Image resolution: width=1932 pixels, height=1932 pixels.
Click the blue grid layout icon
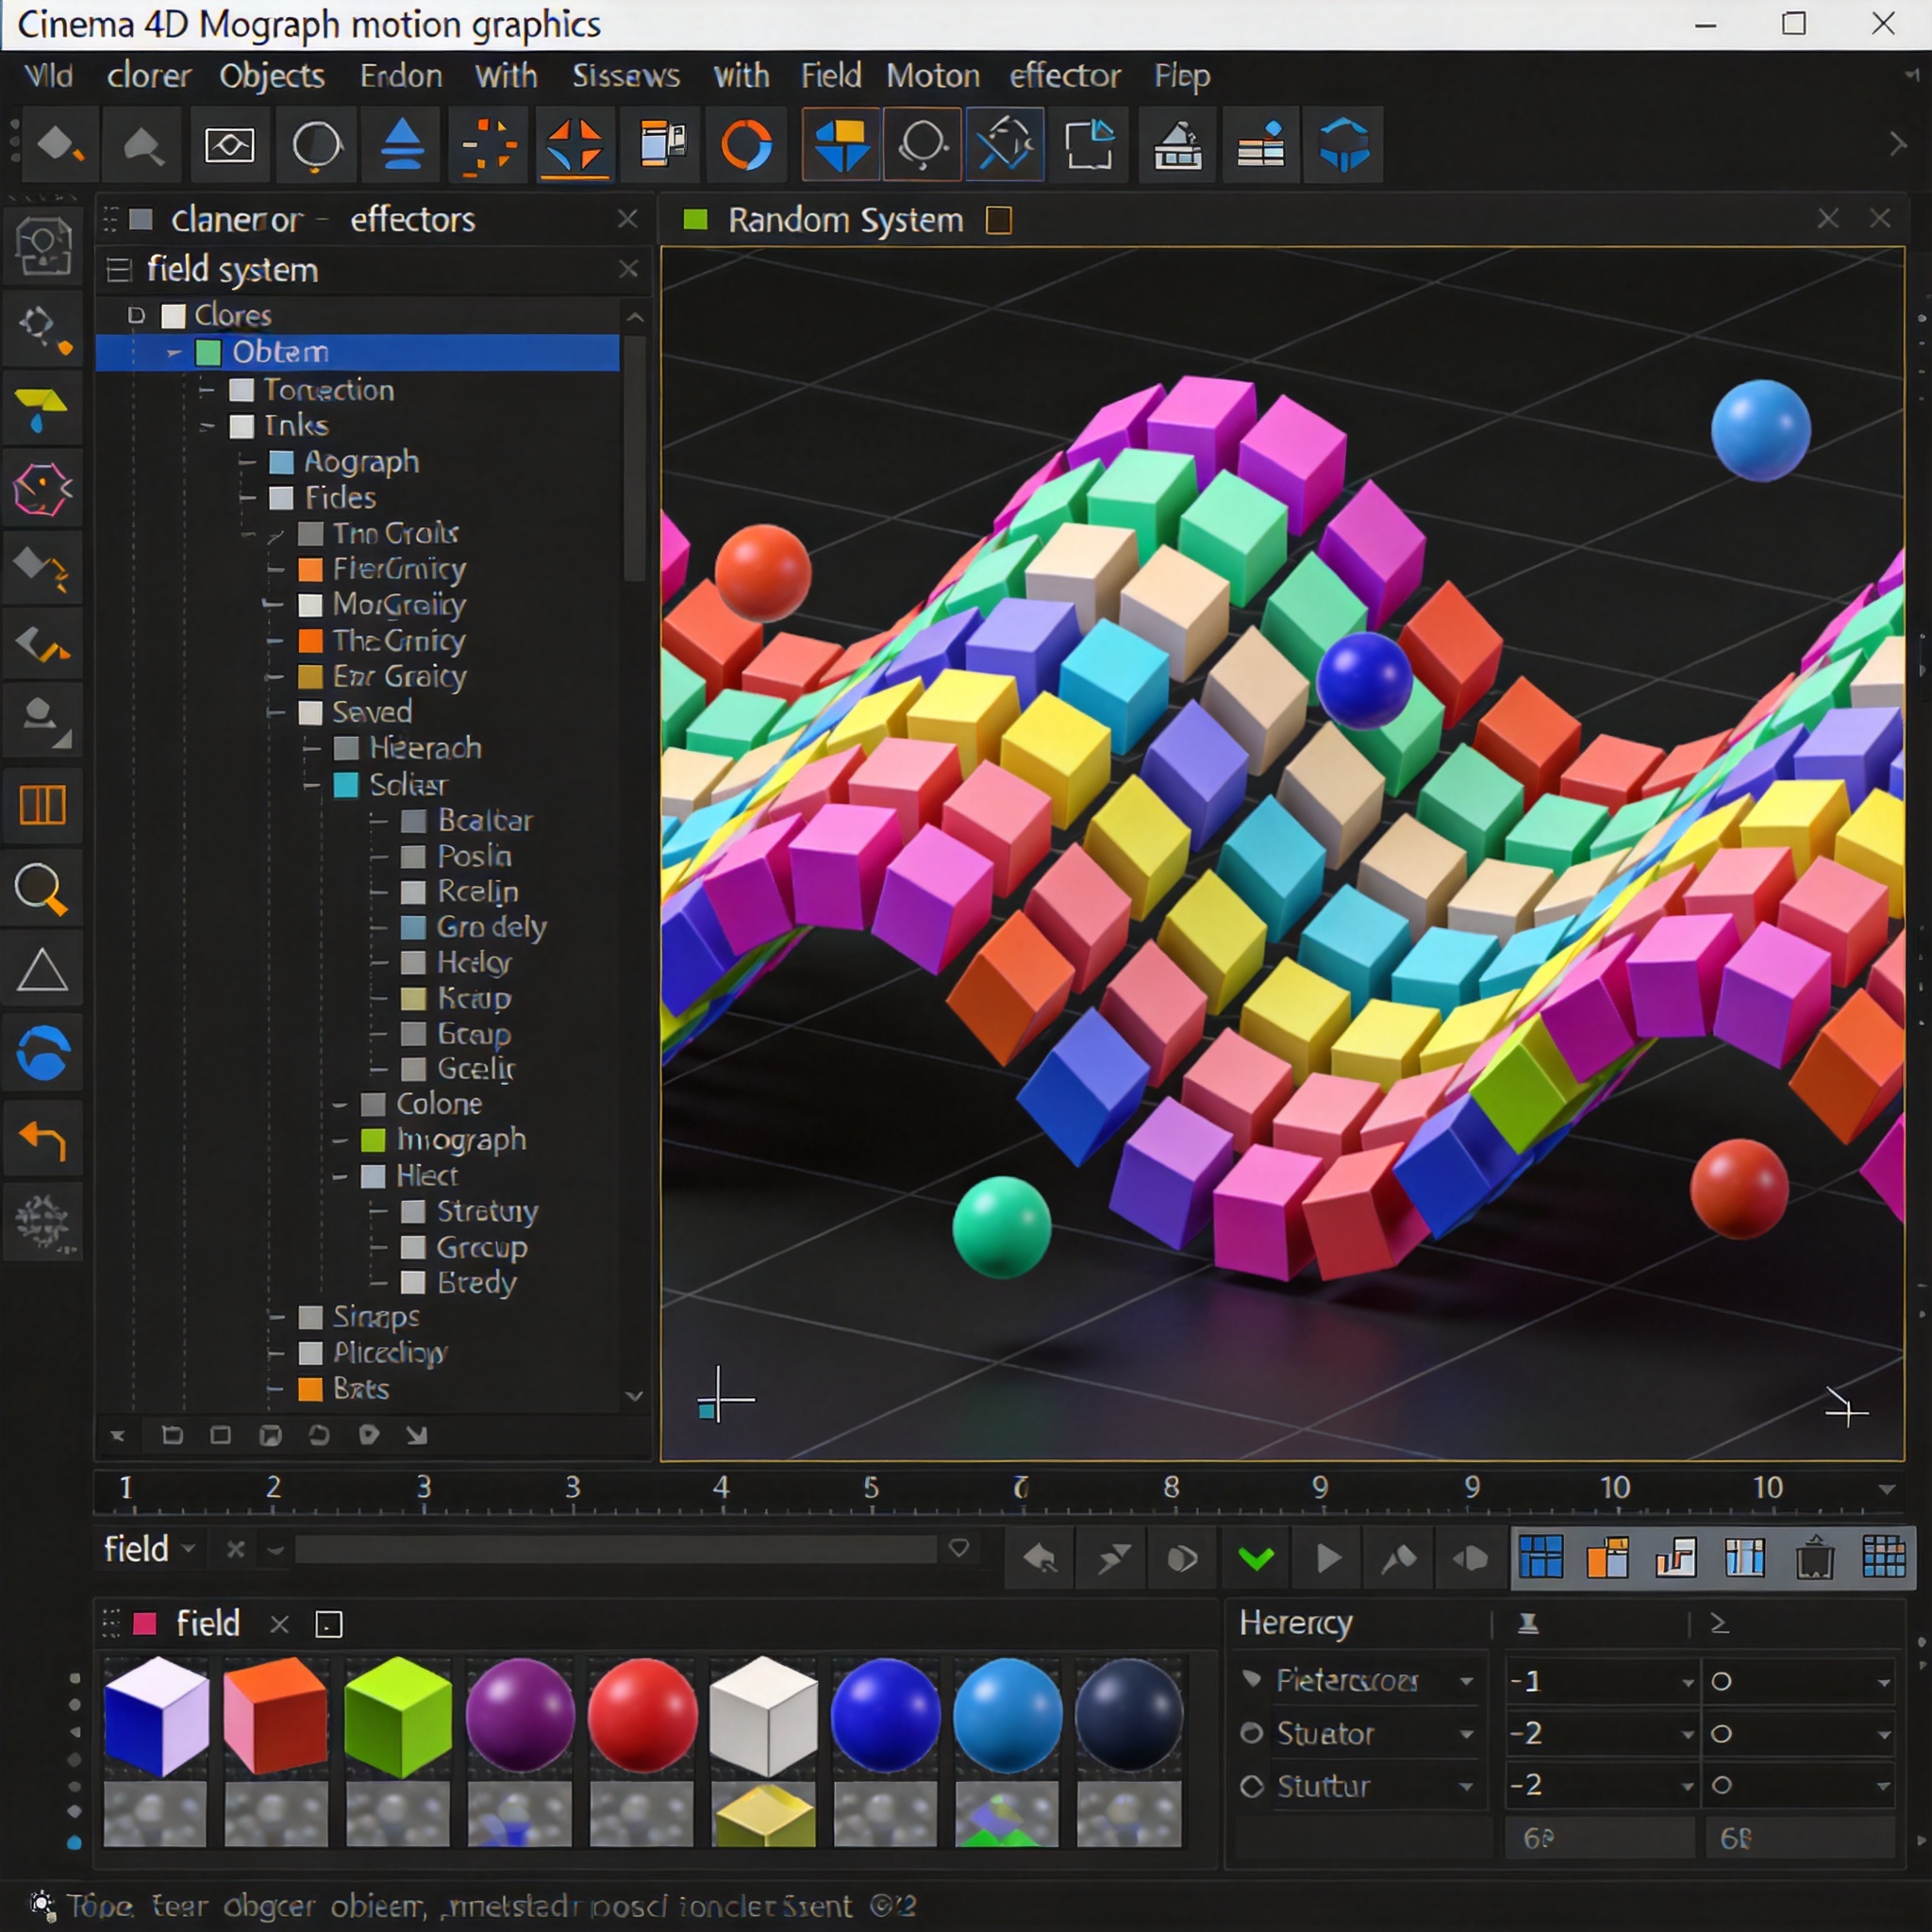coord(1541,1557)
